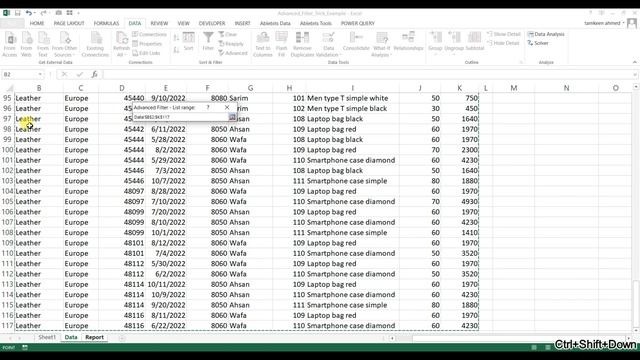Image resolution: width=640 pixels, height=360 pixels.
Task: Click Subtotal icon
Action: [x=474, y=42]
